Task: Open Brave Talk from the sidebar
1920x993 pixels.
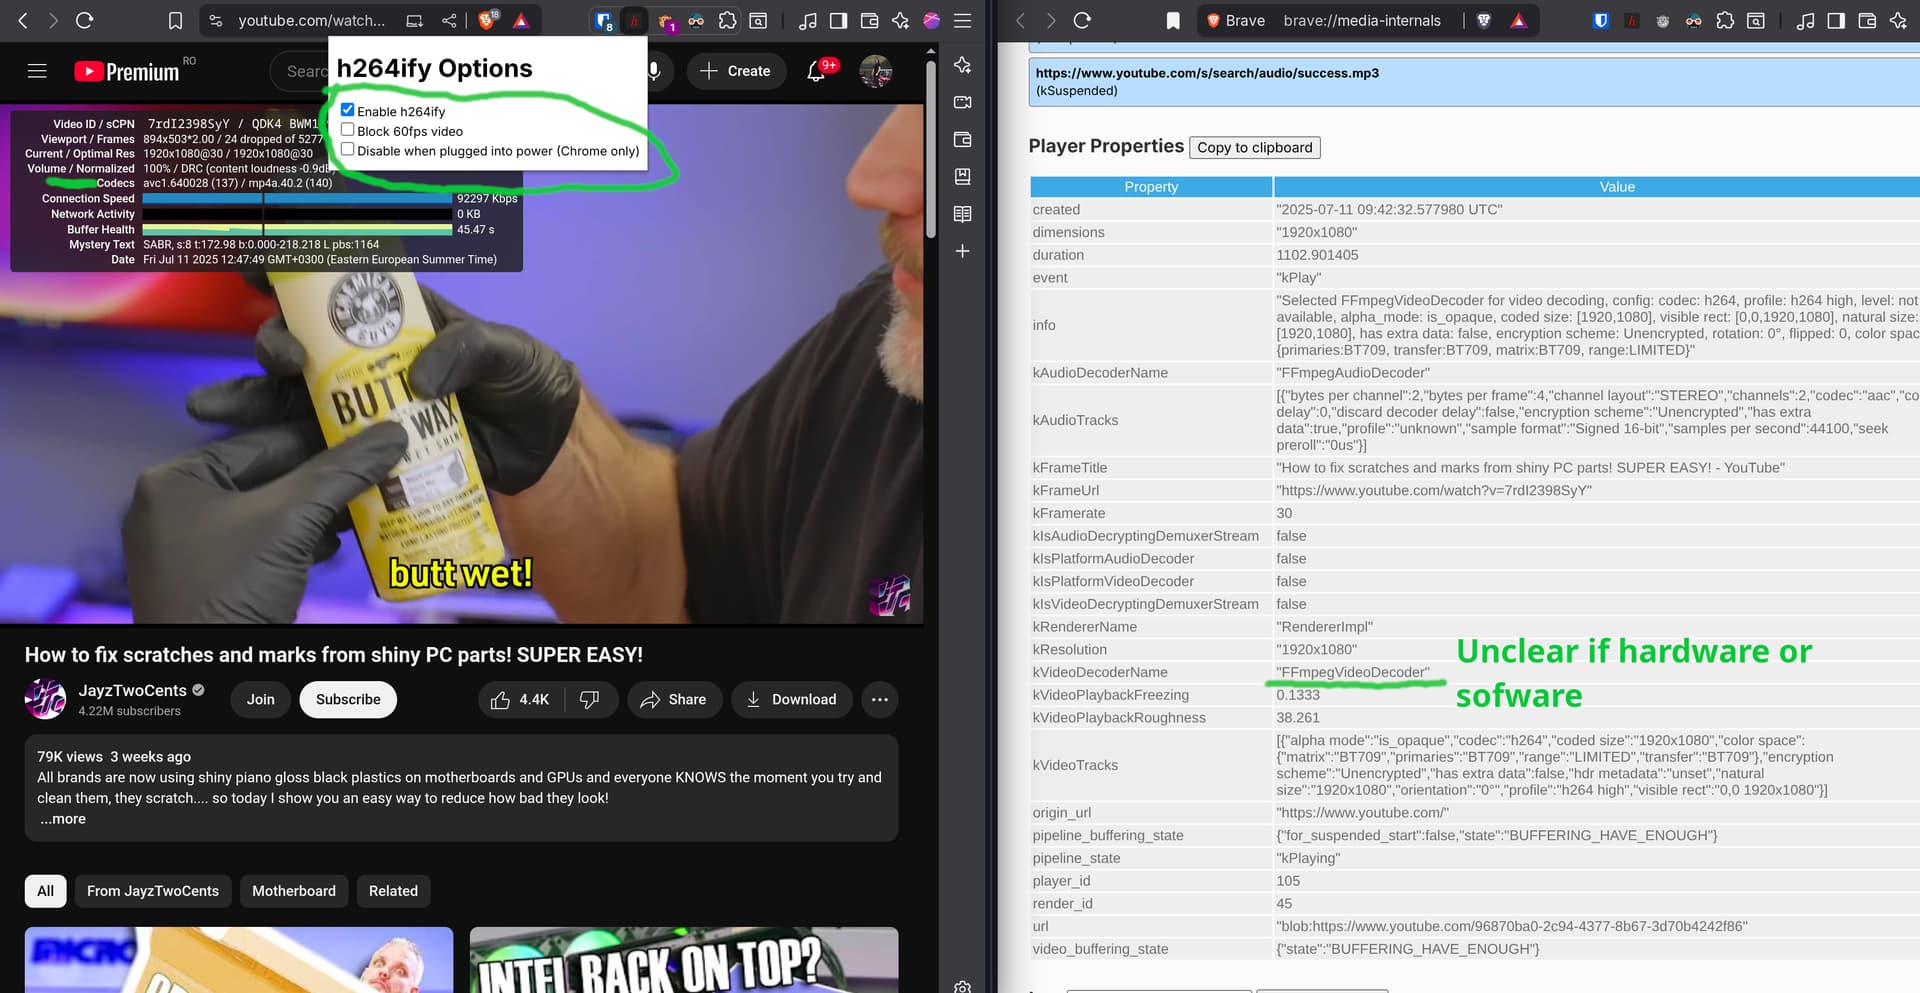Action: point(962,102)
